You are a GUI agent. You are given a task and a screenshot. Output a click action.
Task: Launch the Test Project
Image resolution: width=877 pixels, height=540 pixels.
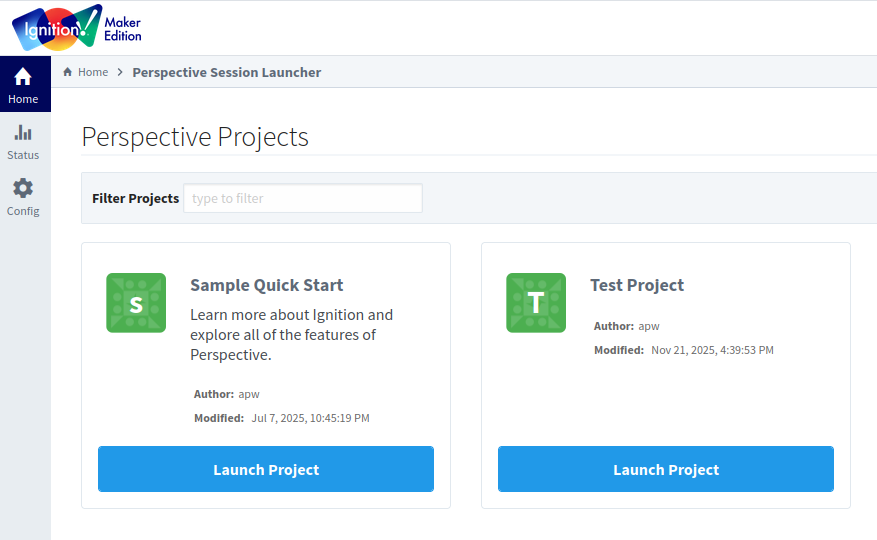pos(666,469)
